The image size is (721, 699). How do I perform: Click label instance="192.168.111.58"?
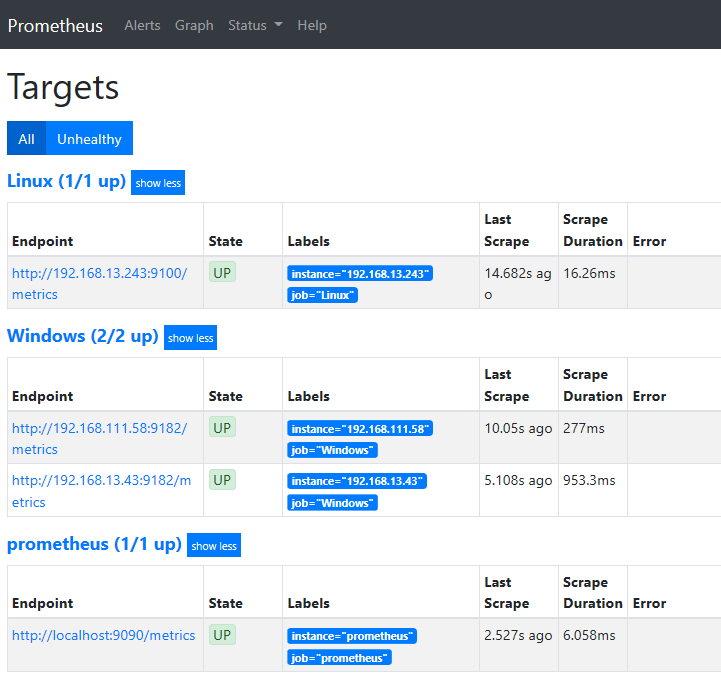click(360, 429)
